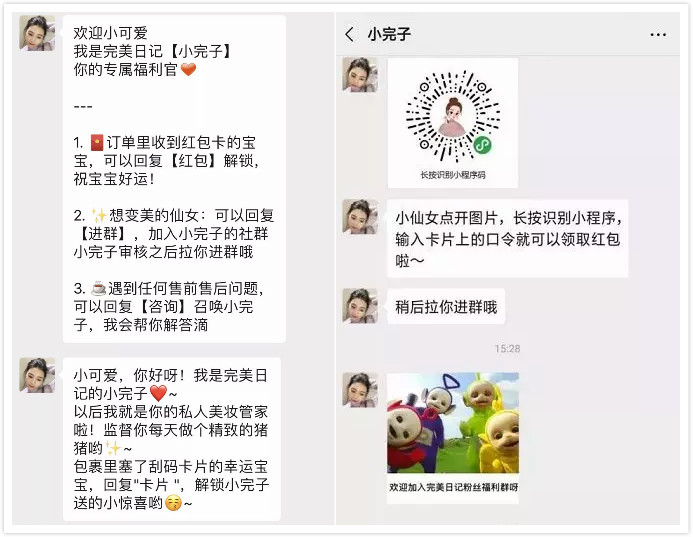
Task: Tap avatar next to welcome message 欢迎小可爱
Action: pos(37,33)
